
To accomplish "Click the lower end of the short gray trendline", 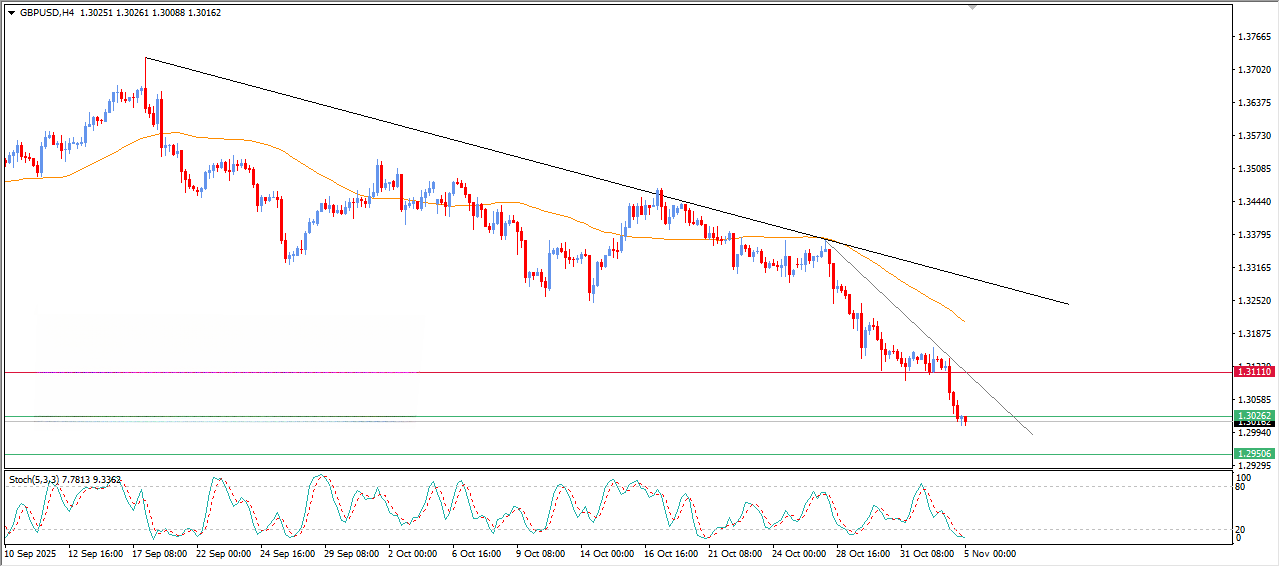I will (1031, 434).
